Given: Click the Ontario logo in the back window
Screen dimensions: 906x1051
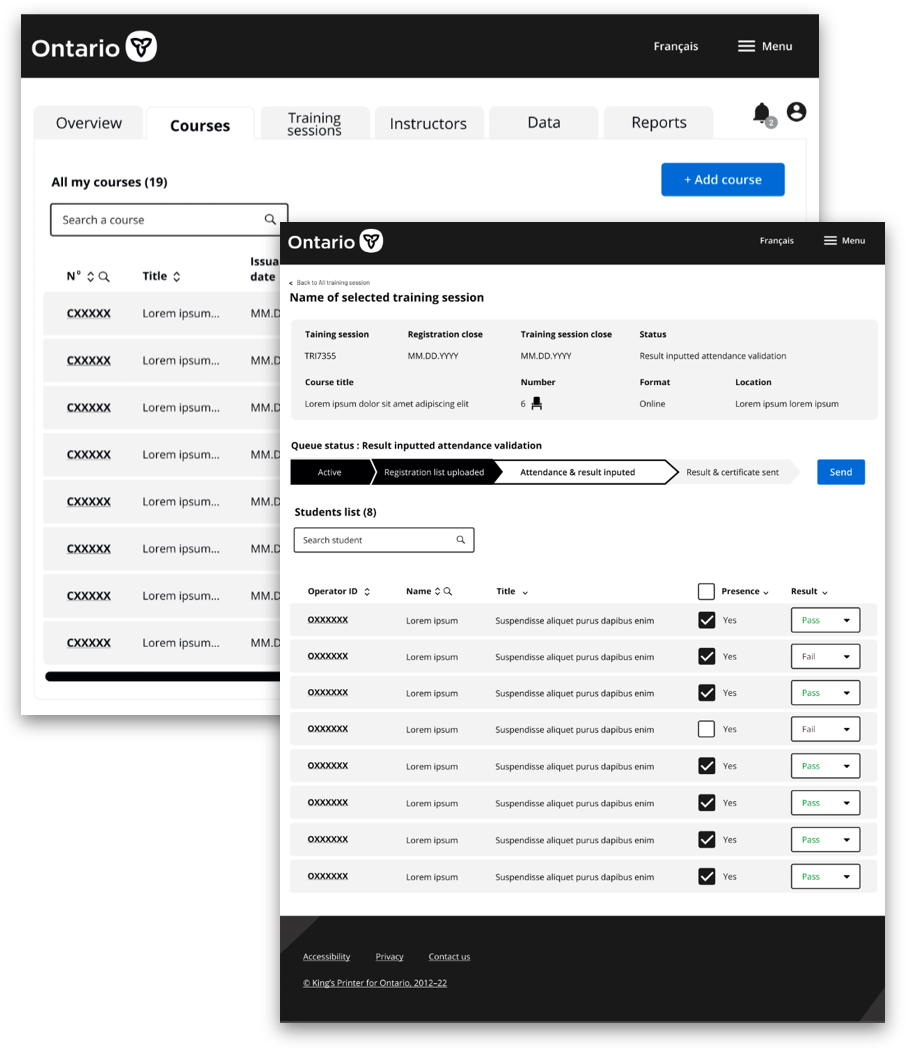Looking at the screenshot, I should tap(94, 47).
